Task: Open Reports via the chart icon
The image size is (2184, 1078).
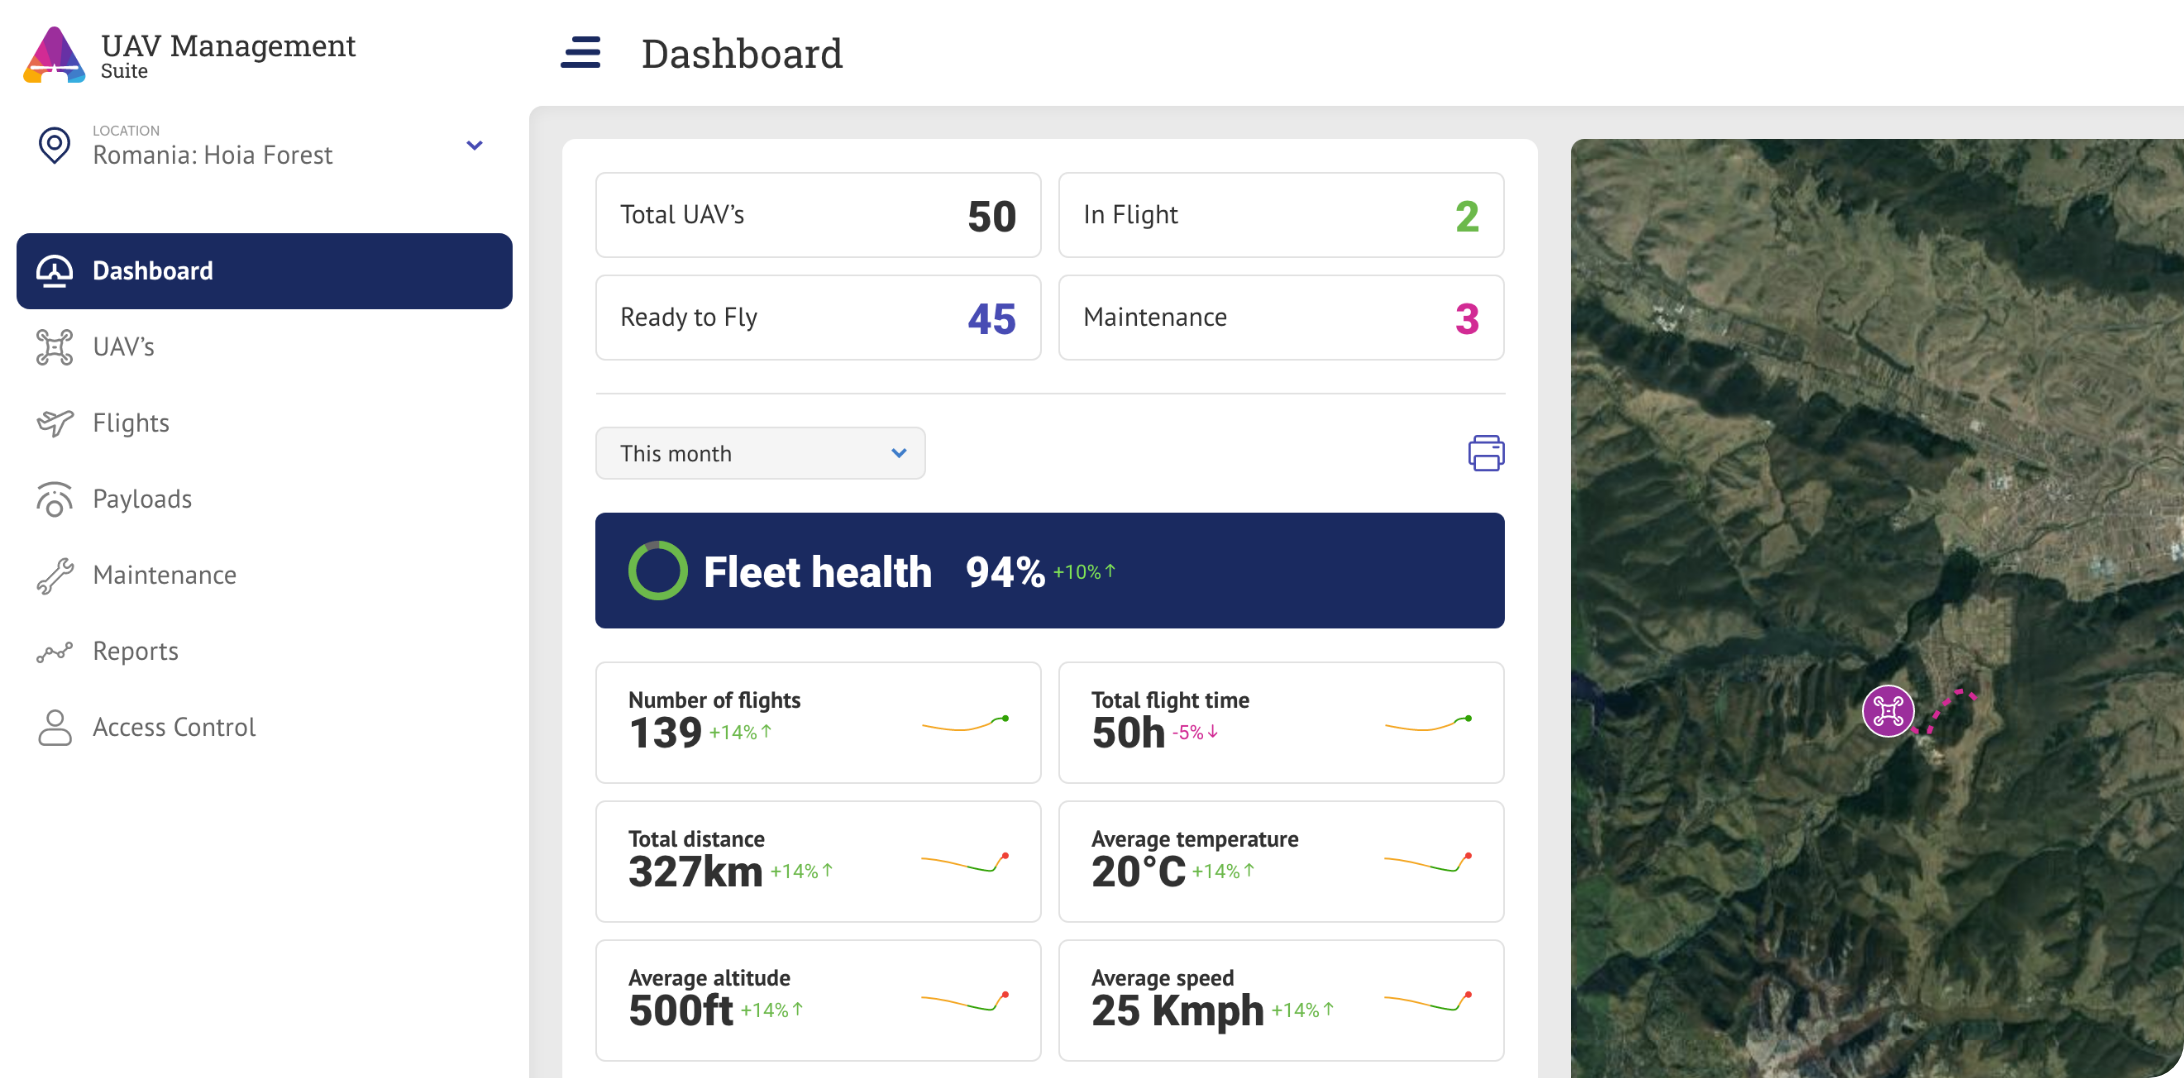Action: click(x=54, y=651)
